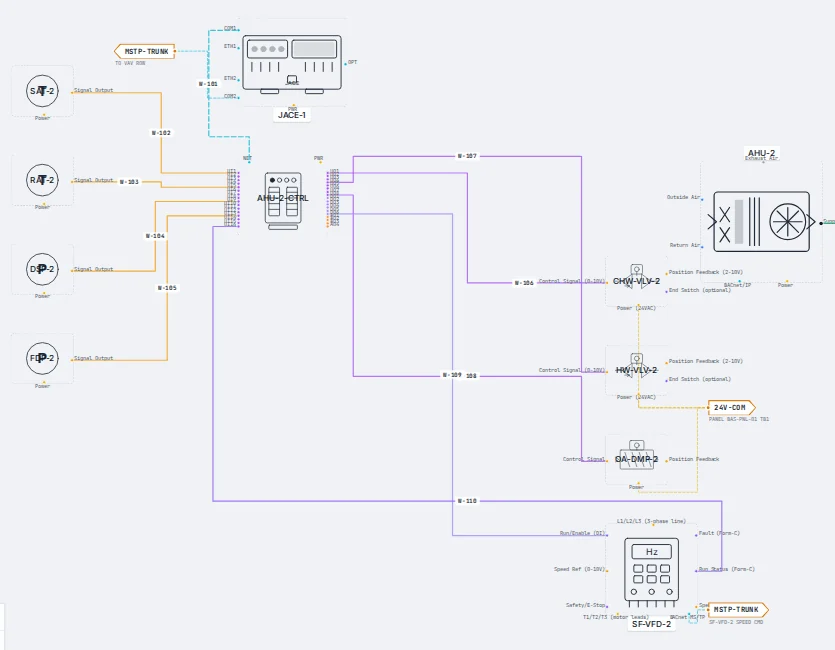Screen dimensions: 835x650
Task: Select wire label W-109
Action: 452,375
